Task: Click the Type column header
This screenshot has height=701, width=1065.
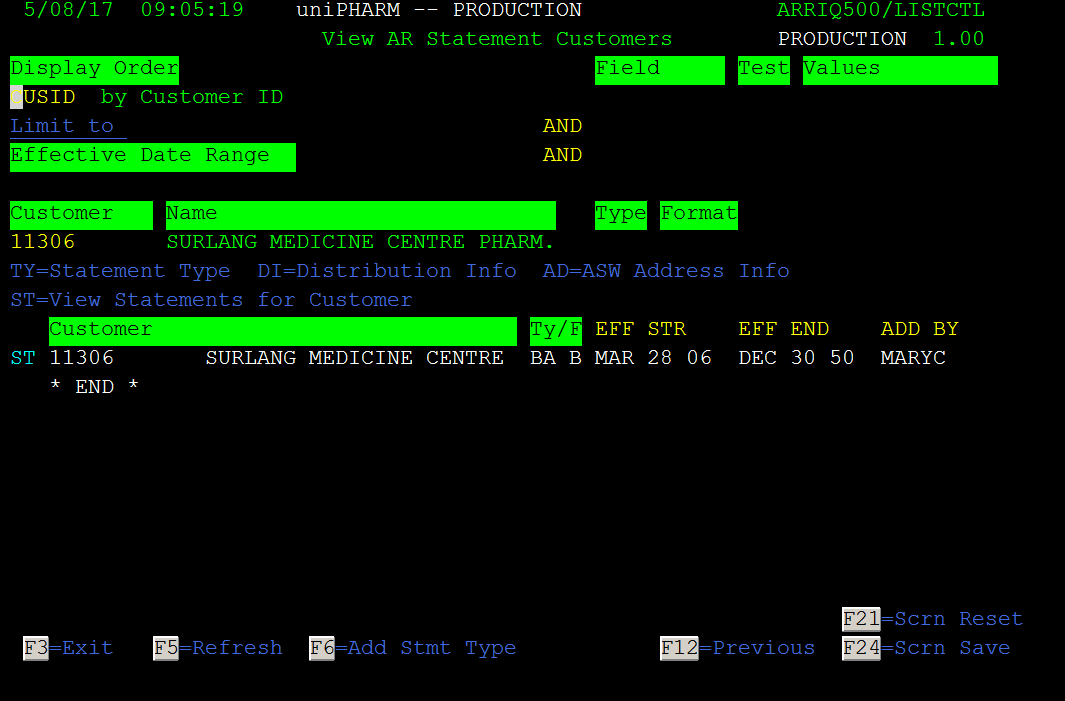Action: click(x=621, y=215)
